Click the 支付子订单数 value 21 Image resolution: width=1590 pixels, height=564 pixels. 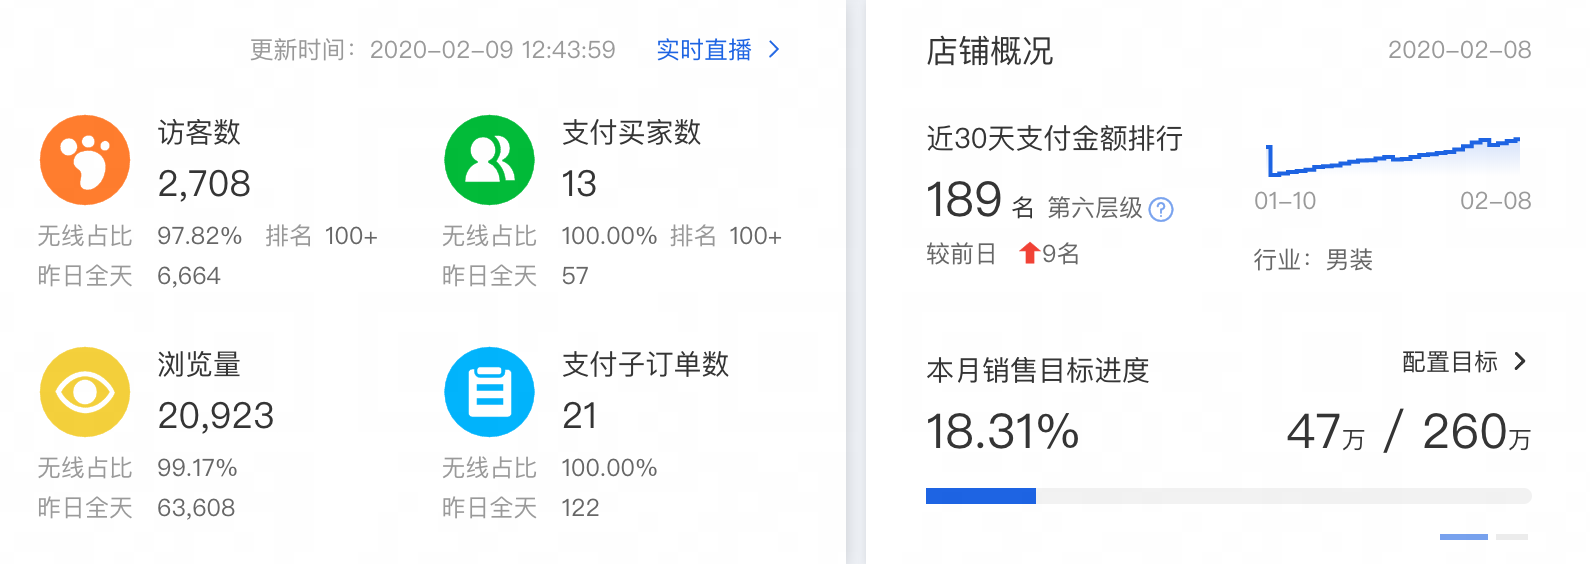click(x=580, y=416)
